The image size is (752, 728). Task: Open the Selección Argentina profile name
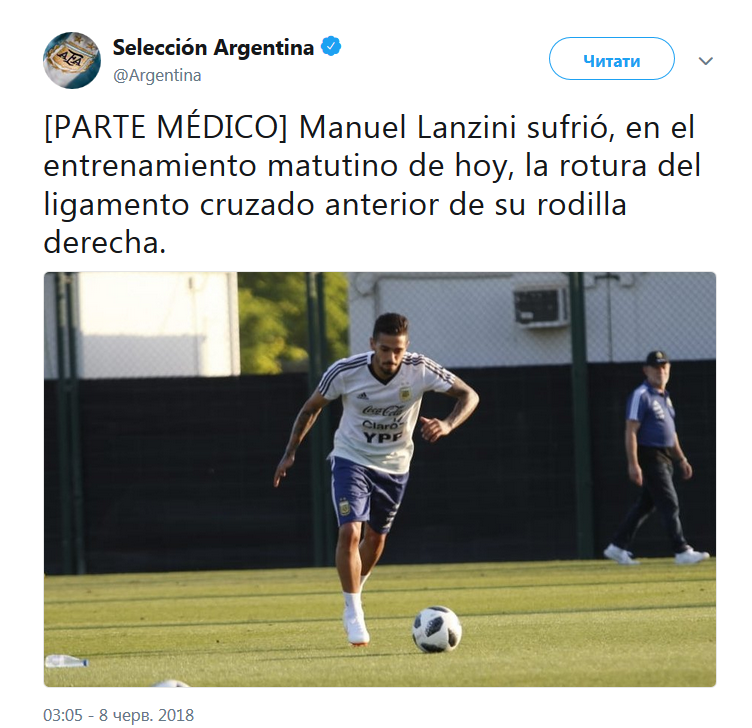coord(213,47)
